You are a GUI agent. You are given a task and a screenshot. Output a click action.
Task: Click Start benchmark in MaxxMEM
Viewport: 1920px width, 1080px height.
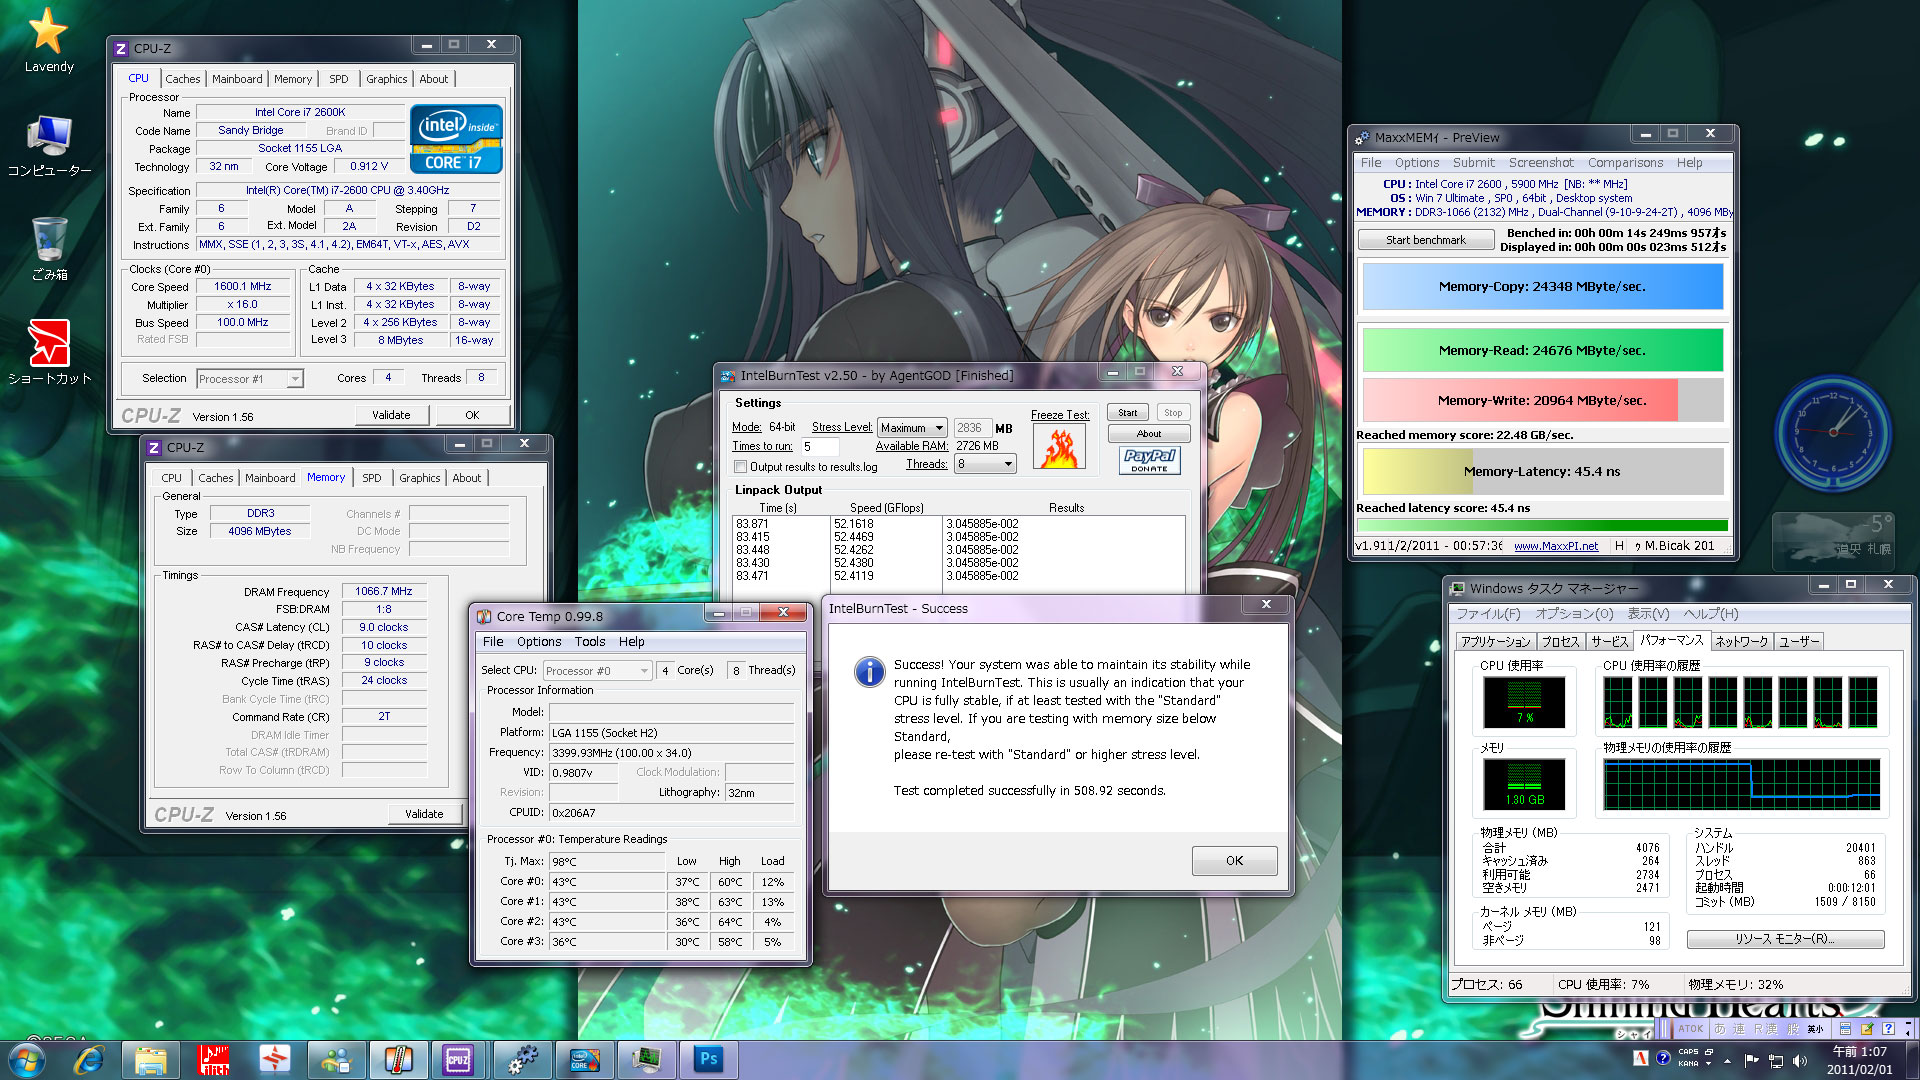tap(1426, 240)
